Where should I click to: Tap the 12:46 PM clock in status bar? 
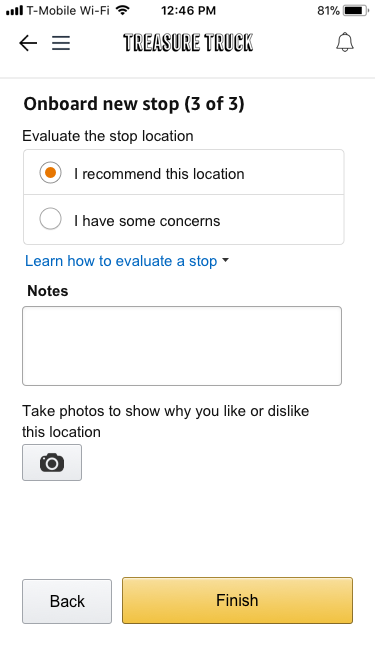pos(188,10)
